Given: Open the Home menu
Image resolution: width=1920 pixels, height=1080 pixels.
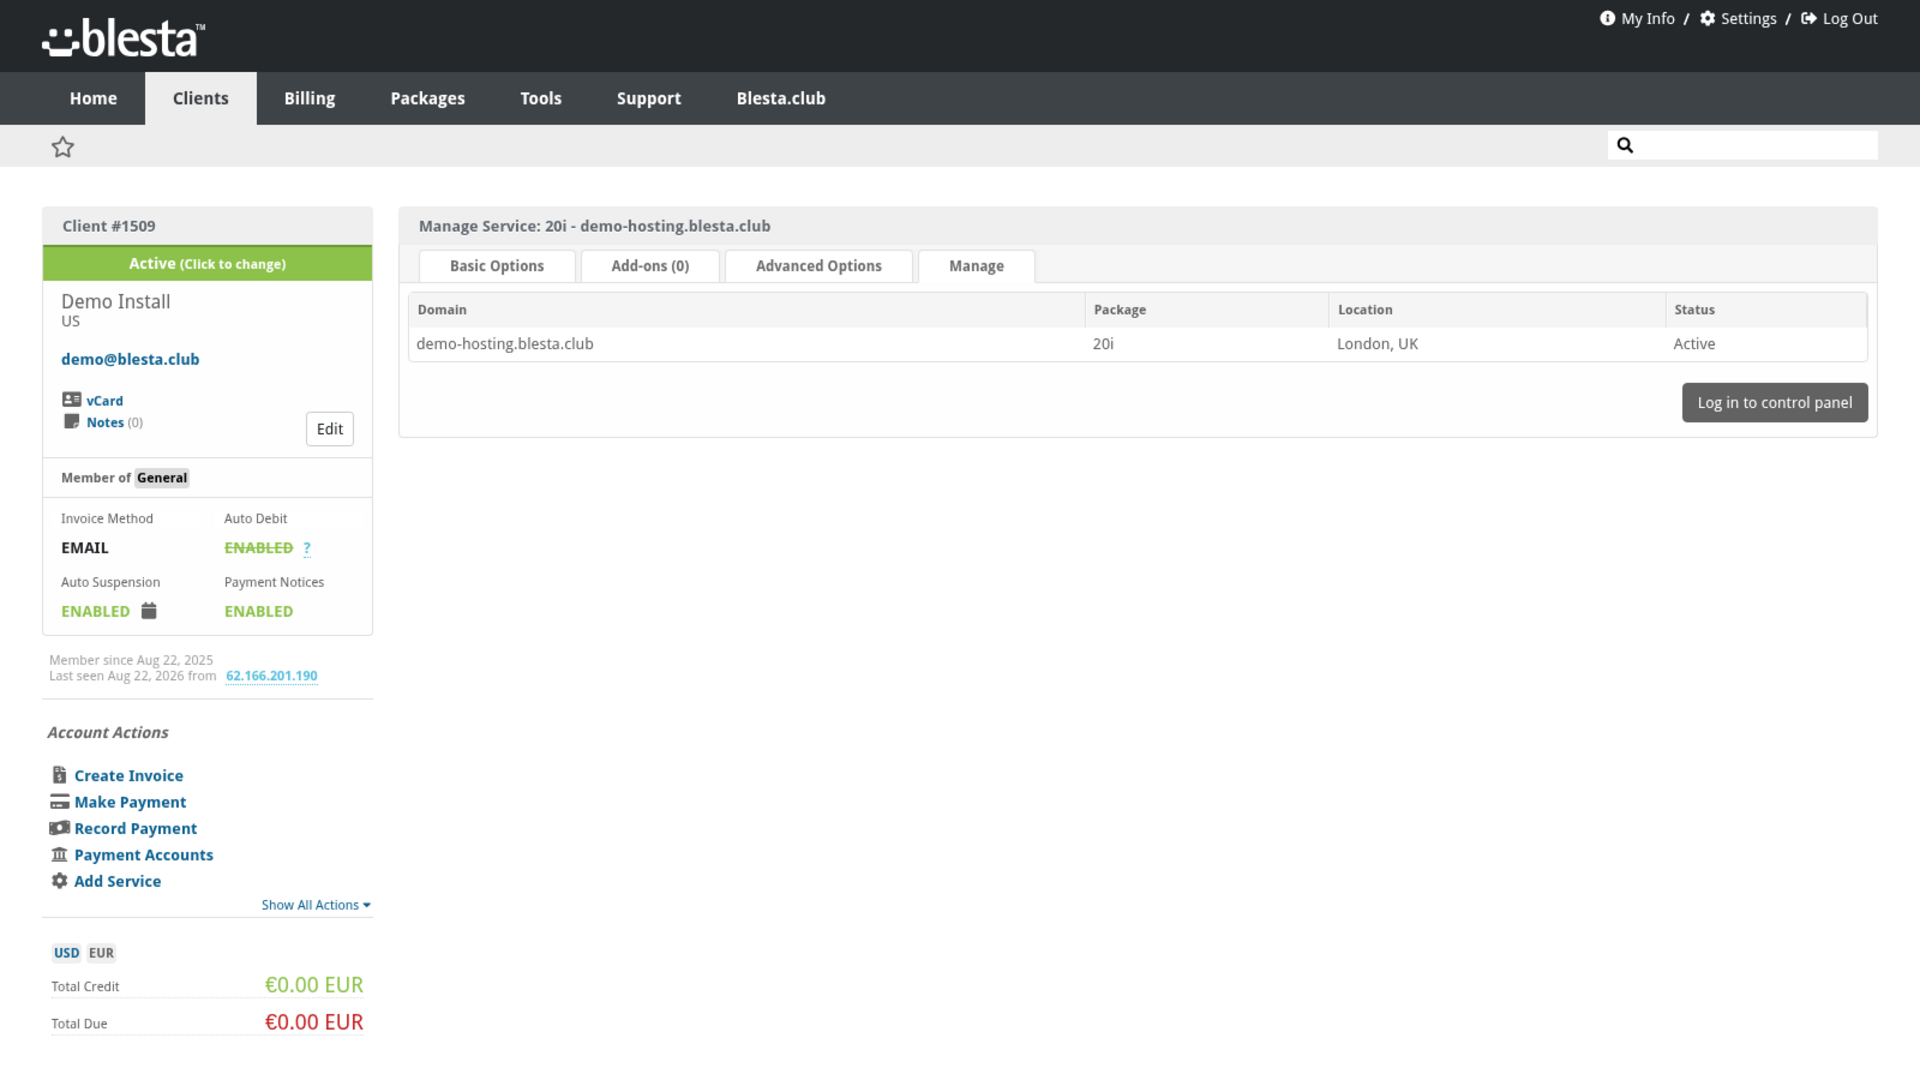Looking at the screenshot, I should 93,98.
